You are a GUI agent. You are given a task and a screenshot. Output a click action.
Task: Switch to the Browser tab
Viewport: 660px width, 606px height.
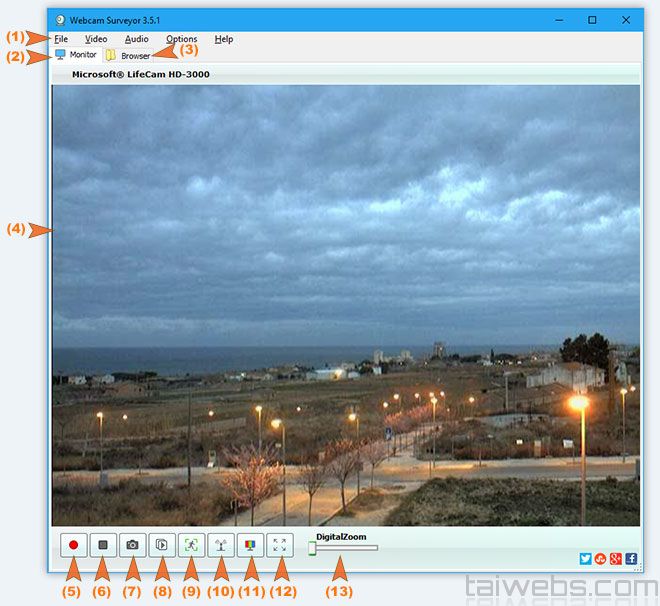pos(130,56)
